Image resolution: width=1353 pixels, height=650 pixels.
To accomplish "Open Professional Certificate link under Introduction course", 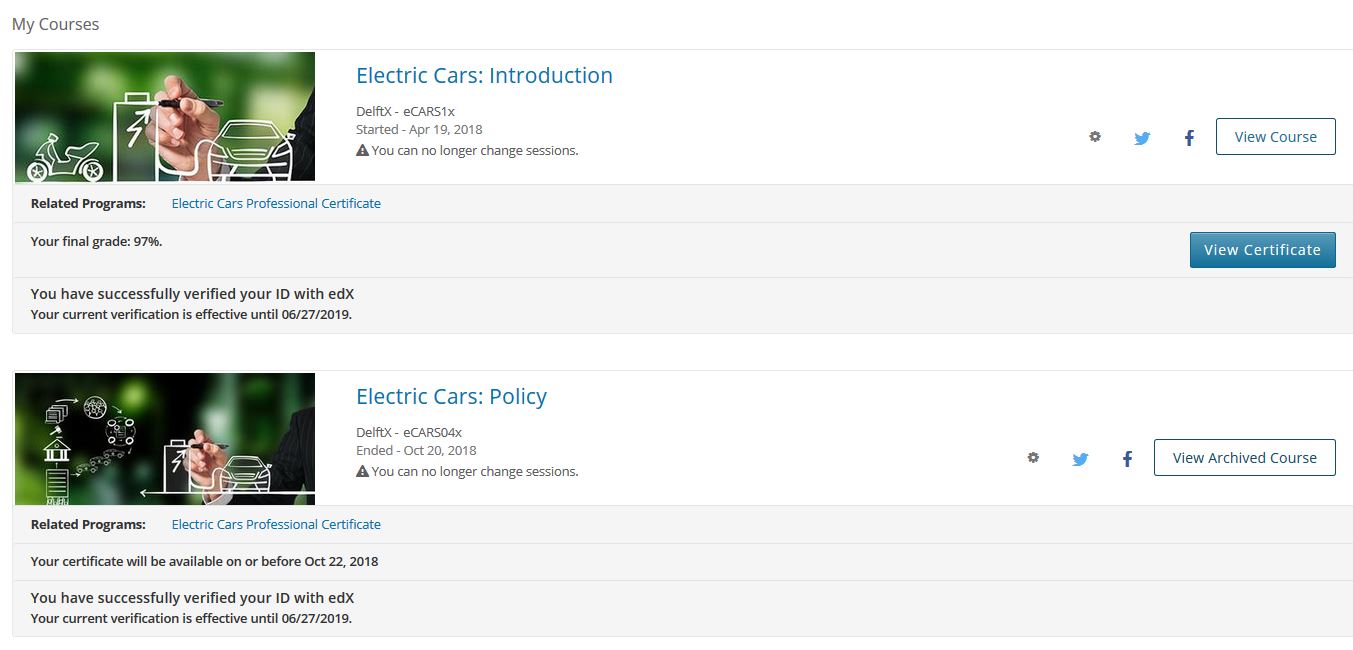I will [x=276, y=203].
